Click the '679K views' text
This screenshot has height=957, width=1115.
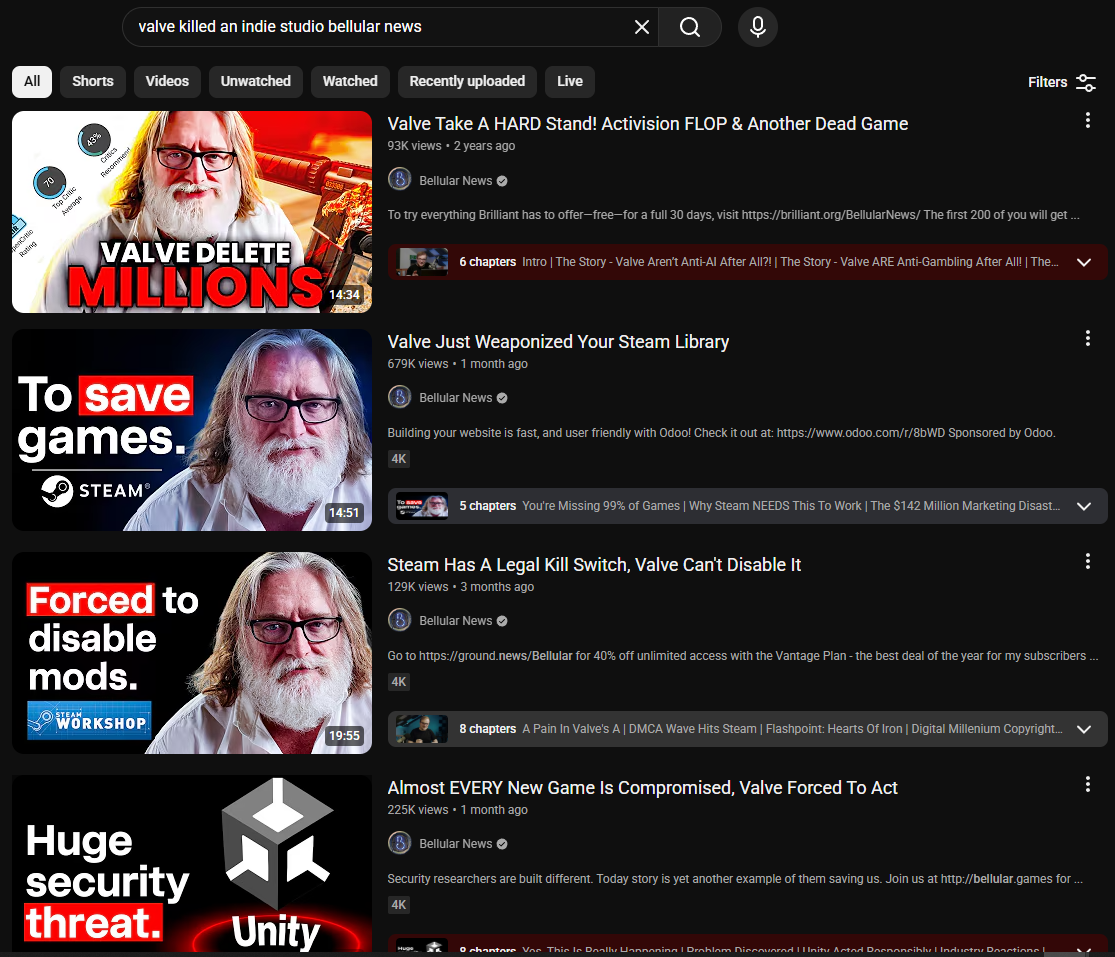[418, 364]
